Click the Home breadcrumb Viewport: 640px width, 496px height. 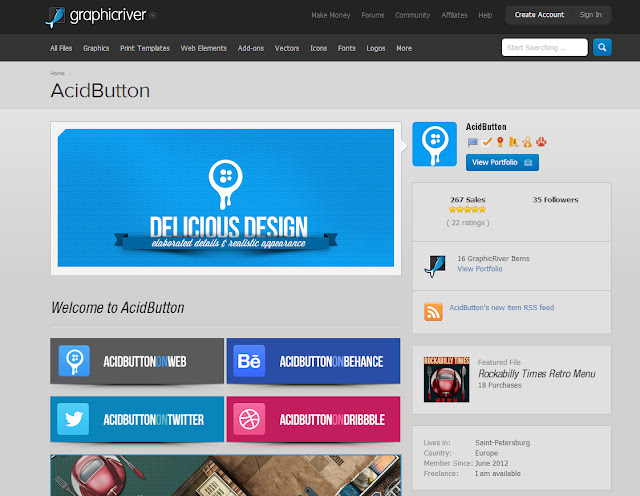pos(57,73)
